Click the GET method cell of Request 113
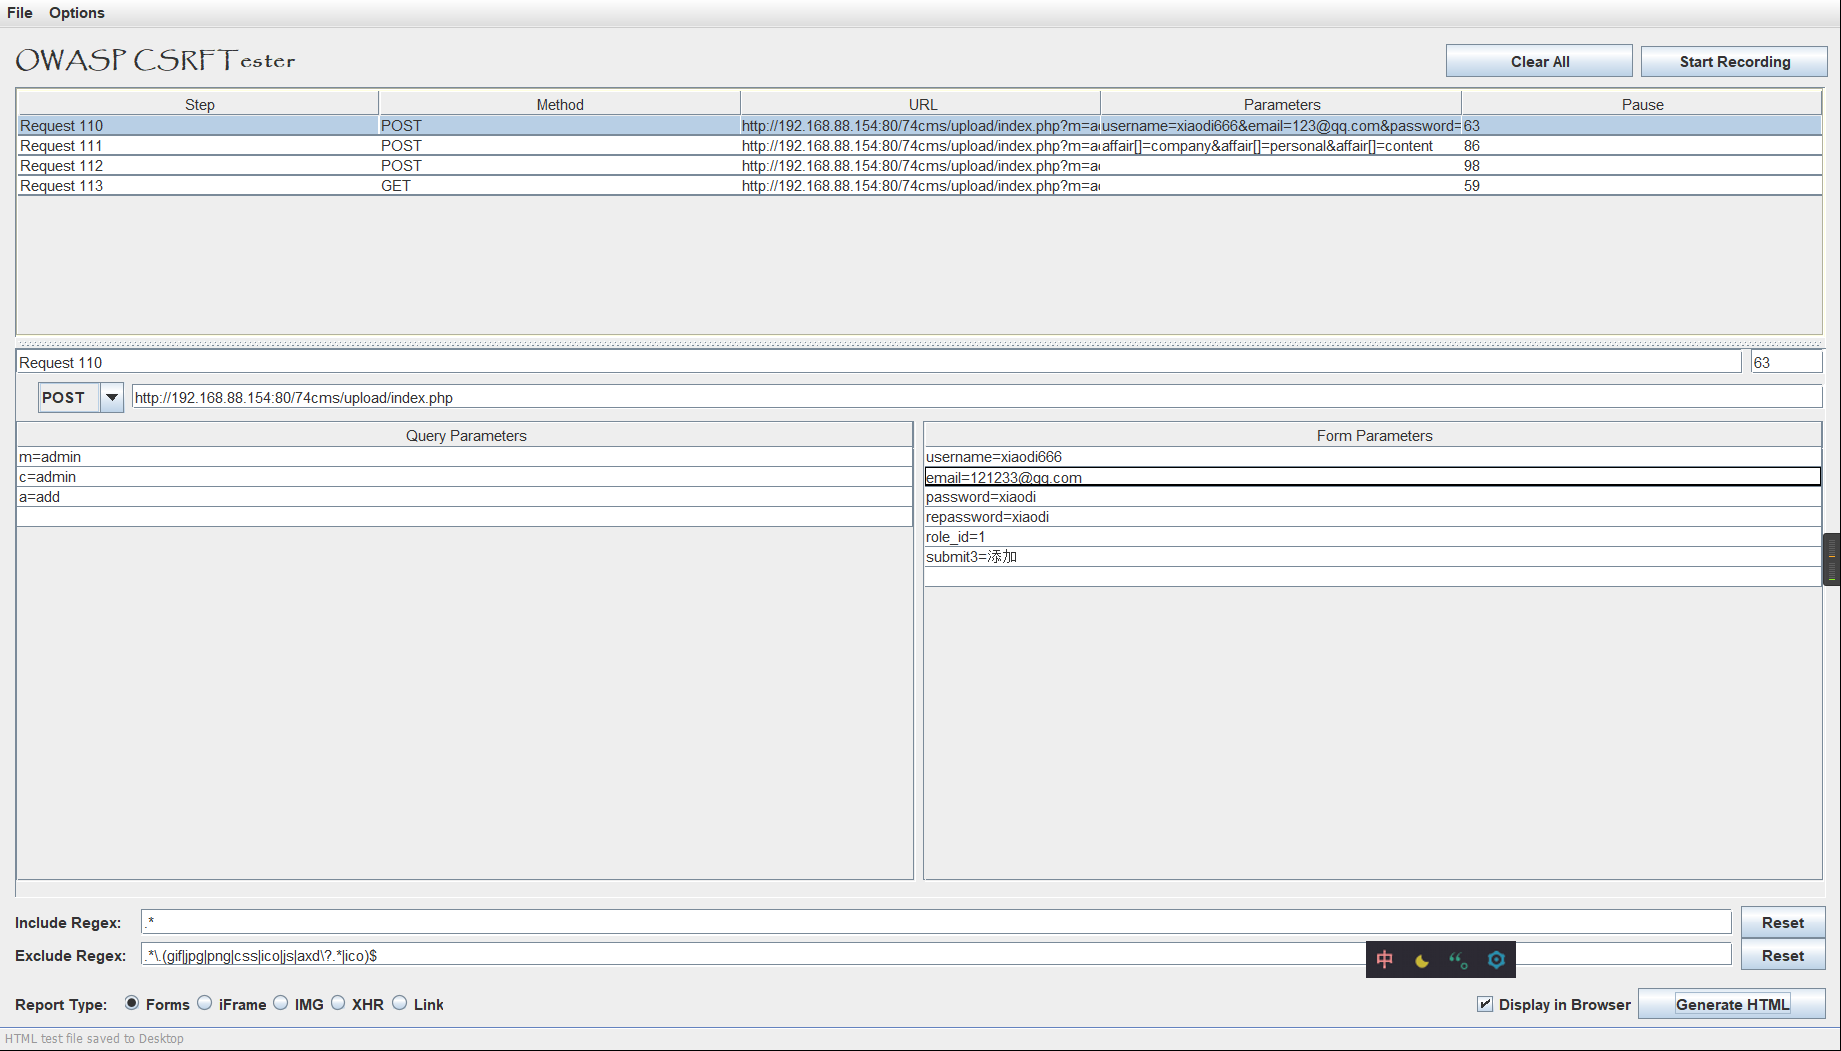Viewport: 1841px width, 1051px height. click(x=560, y=186)
